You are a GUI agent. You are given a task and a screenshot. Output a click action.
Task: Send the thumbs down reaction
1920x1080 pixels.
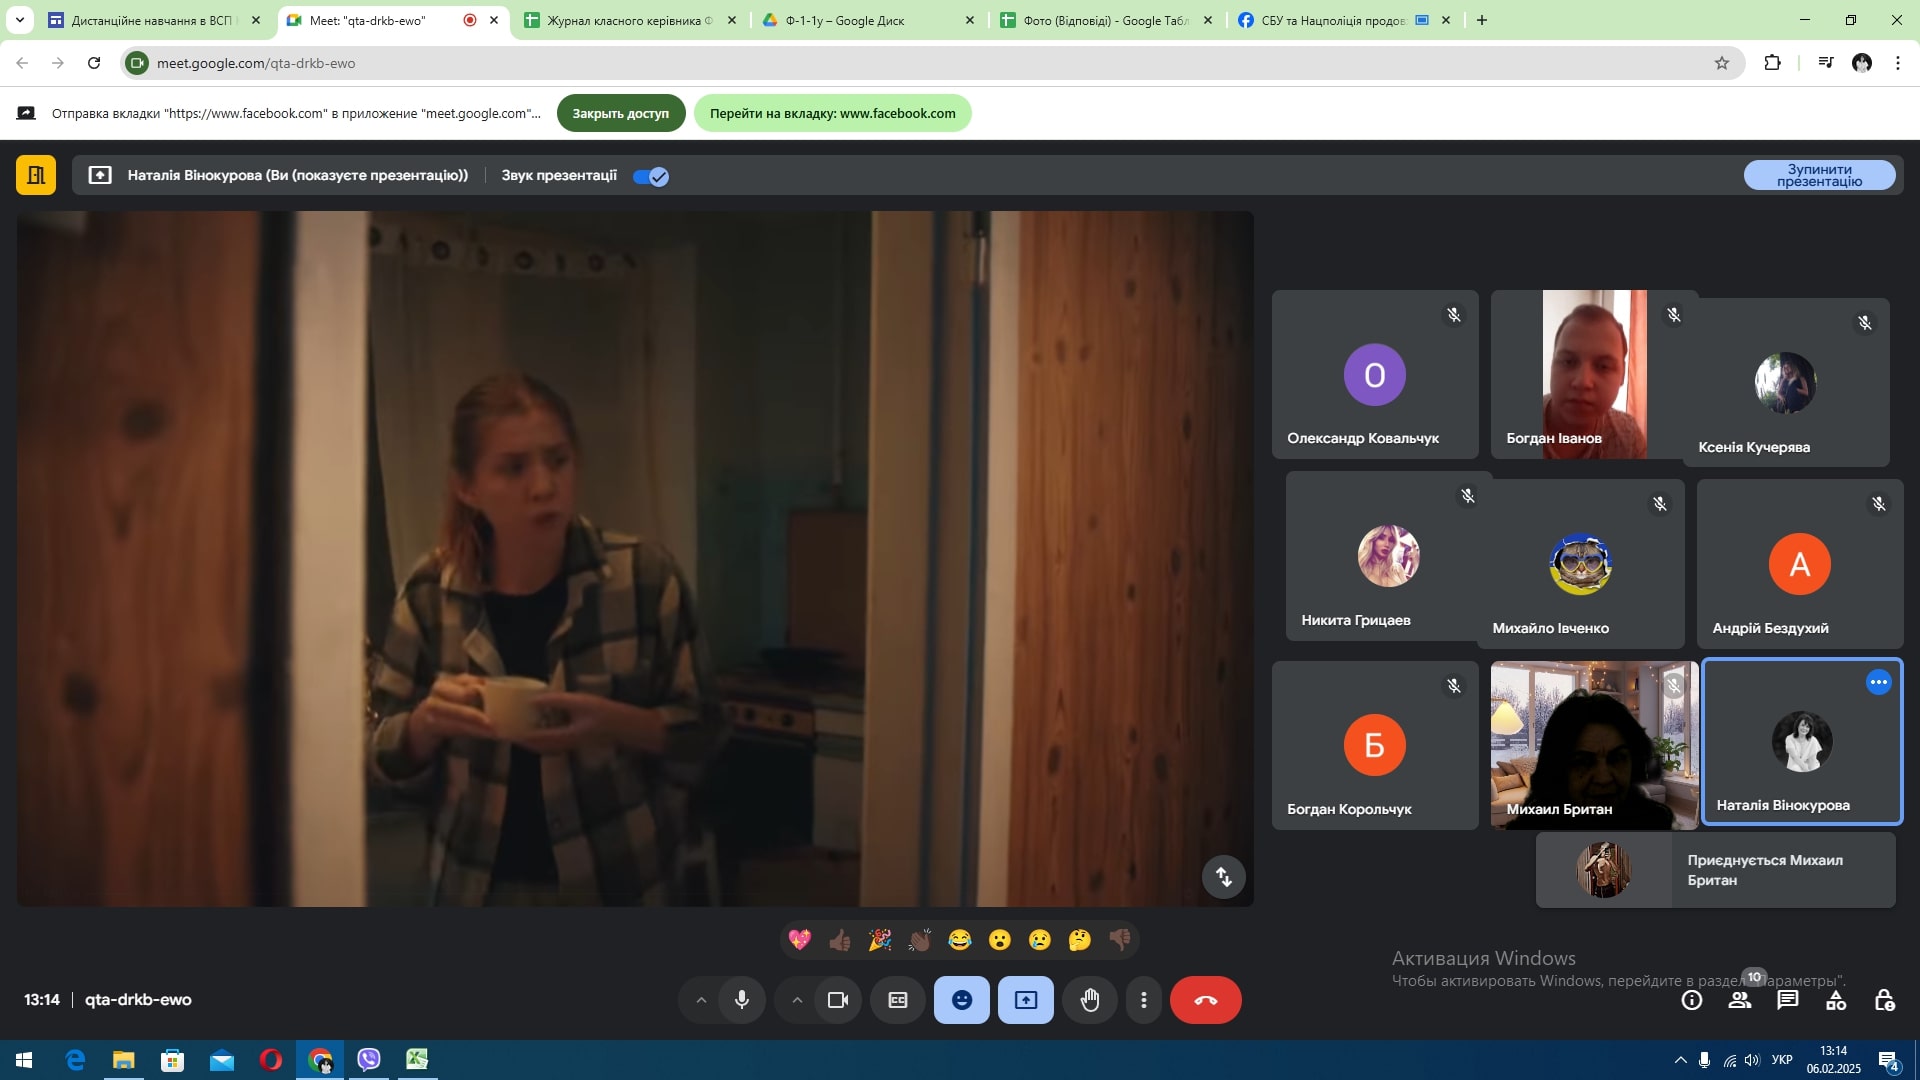1120,940
